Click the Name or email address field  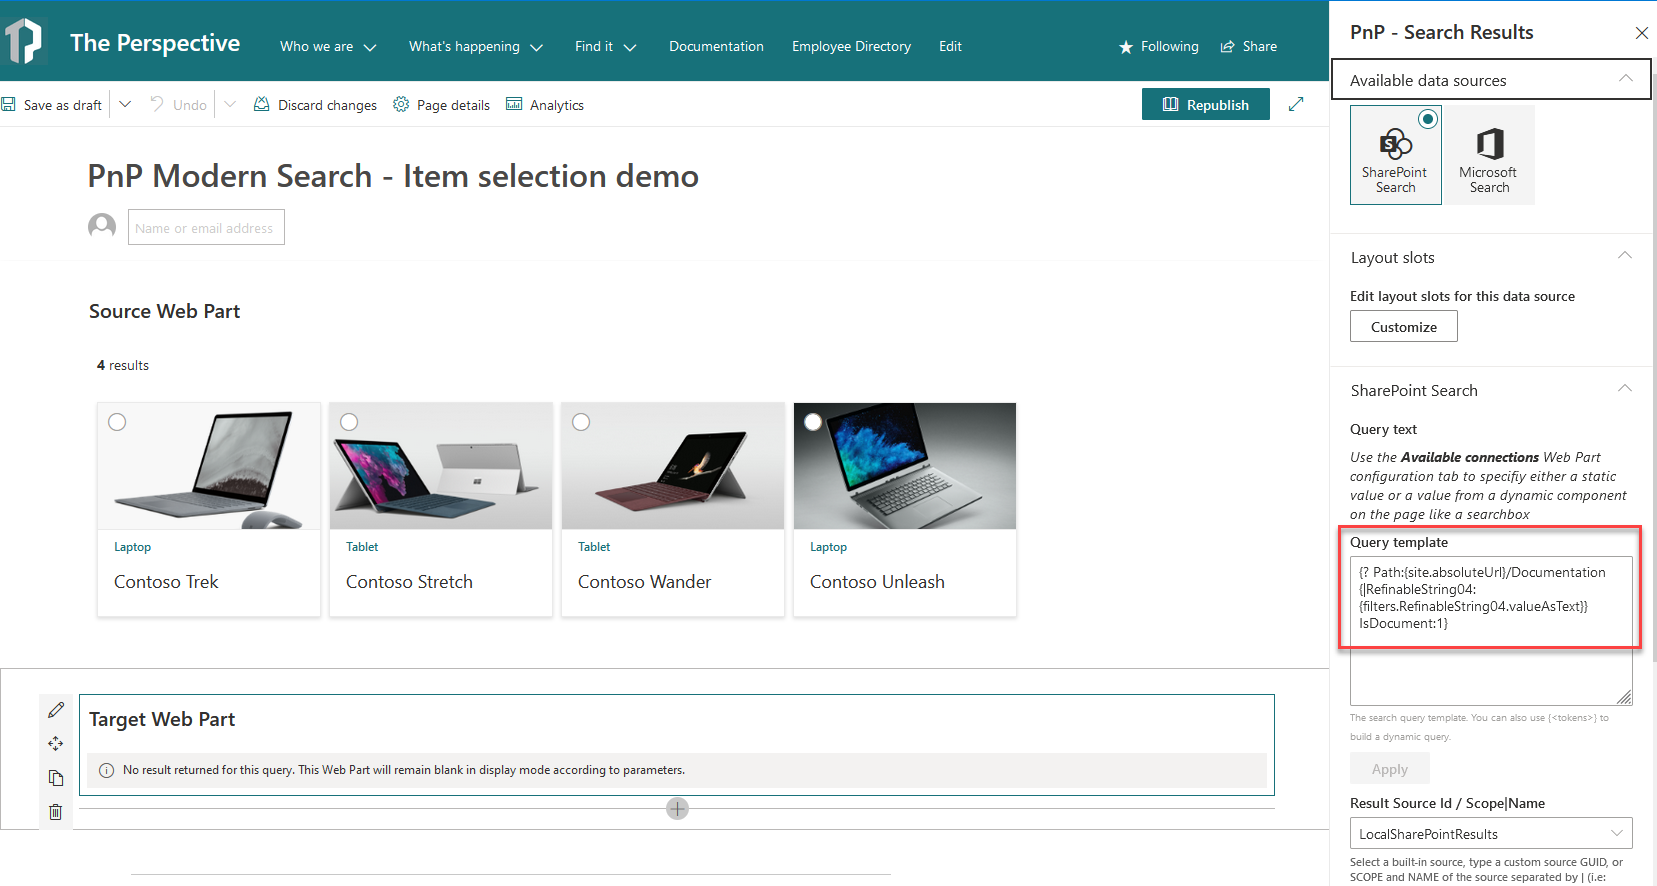tap(206, 227)
